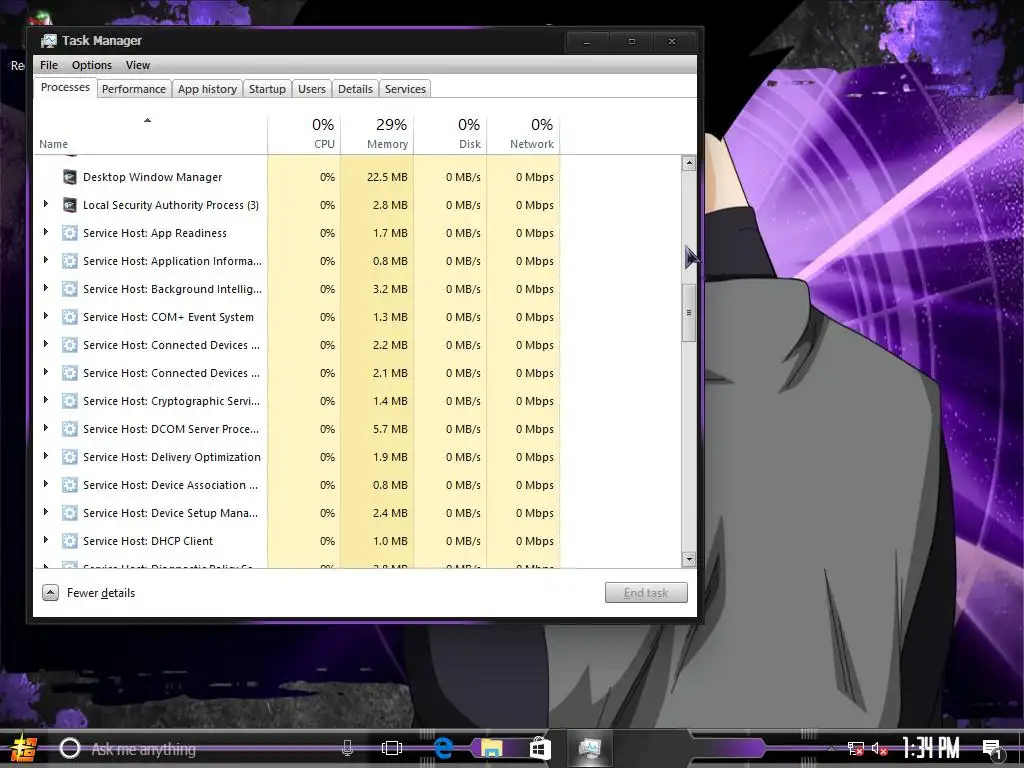The image size is (1024, 768).
Task: Sort processes by CPU column header
Action: tap(304, 135)
